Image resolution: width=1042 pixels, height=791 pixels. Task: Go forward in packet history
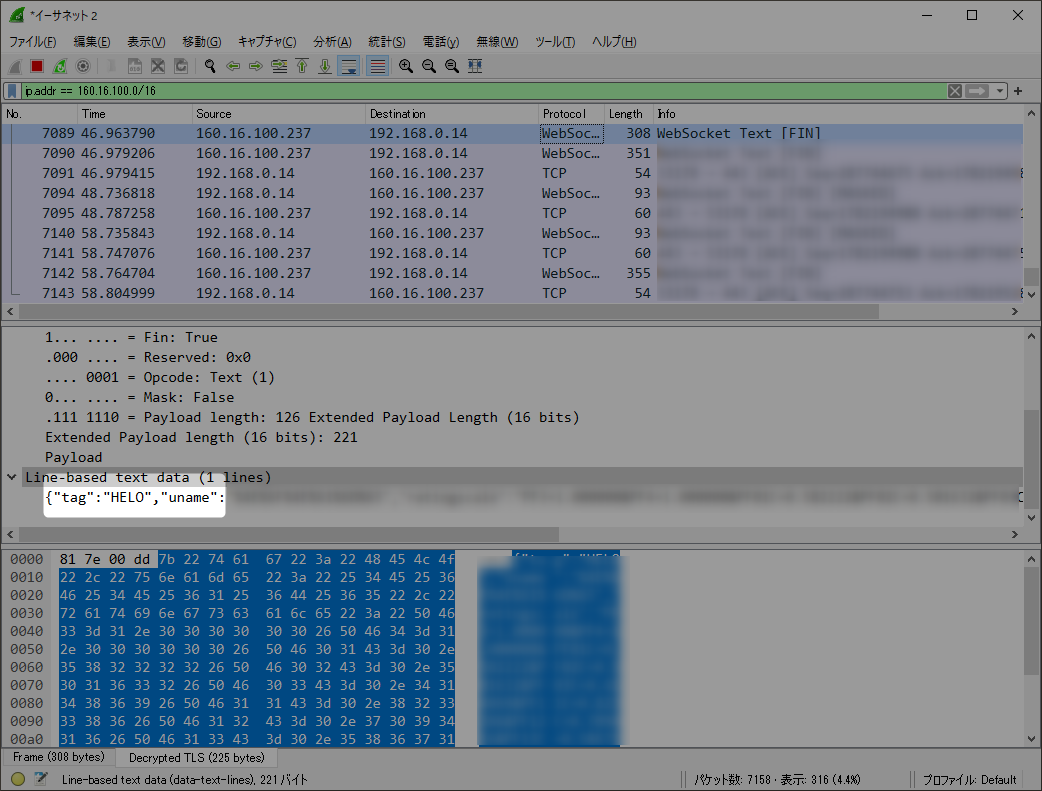pos(256,66)
